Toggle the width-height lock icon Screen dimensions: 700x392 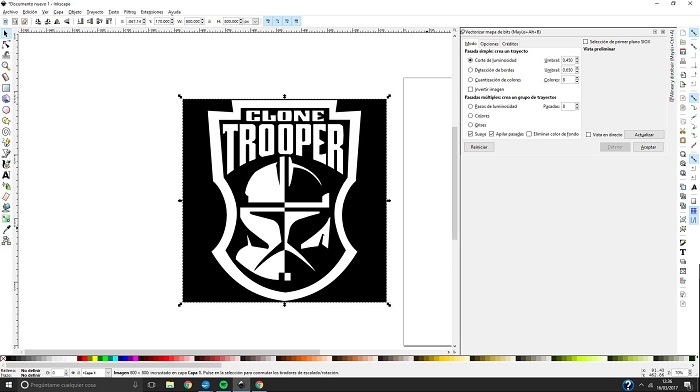tap(209, 21)
